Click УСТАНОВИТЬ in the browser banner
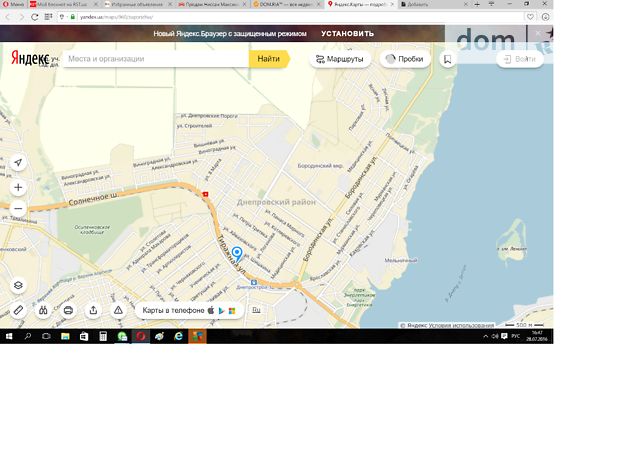This screenshot has width=620, height=460. click(348, 34)
